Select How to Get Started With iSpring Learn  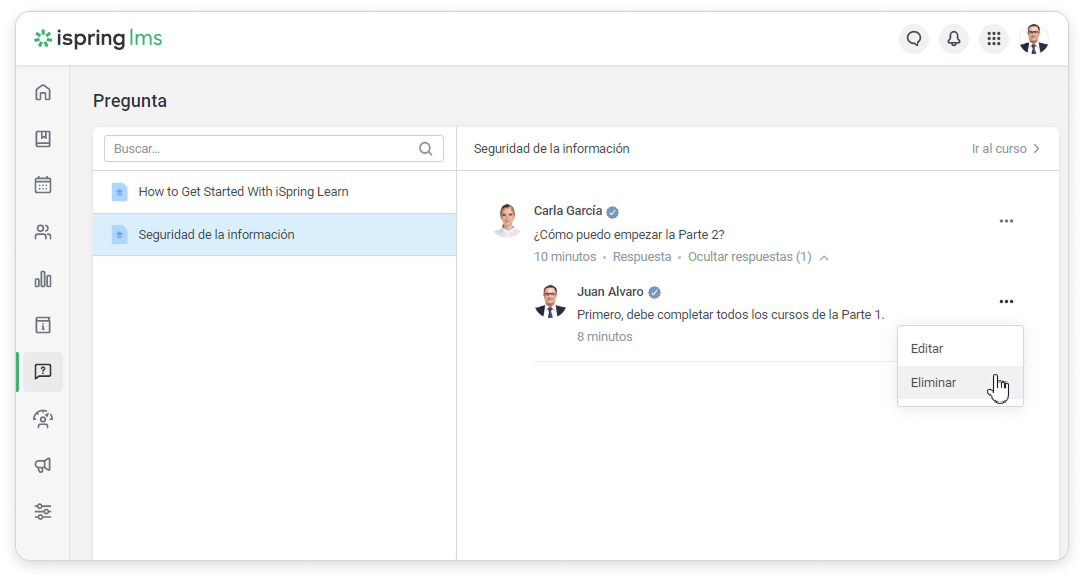tap(243, 192)
